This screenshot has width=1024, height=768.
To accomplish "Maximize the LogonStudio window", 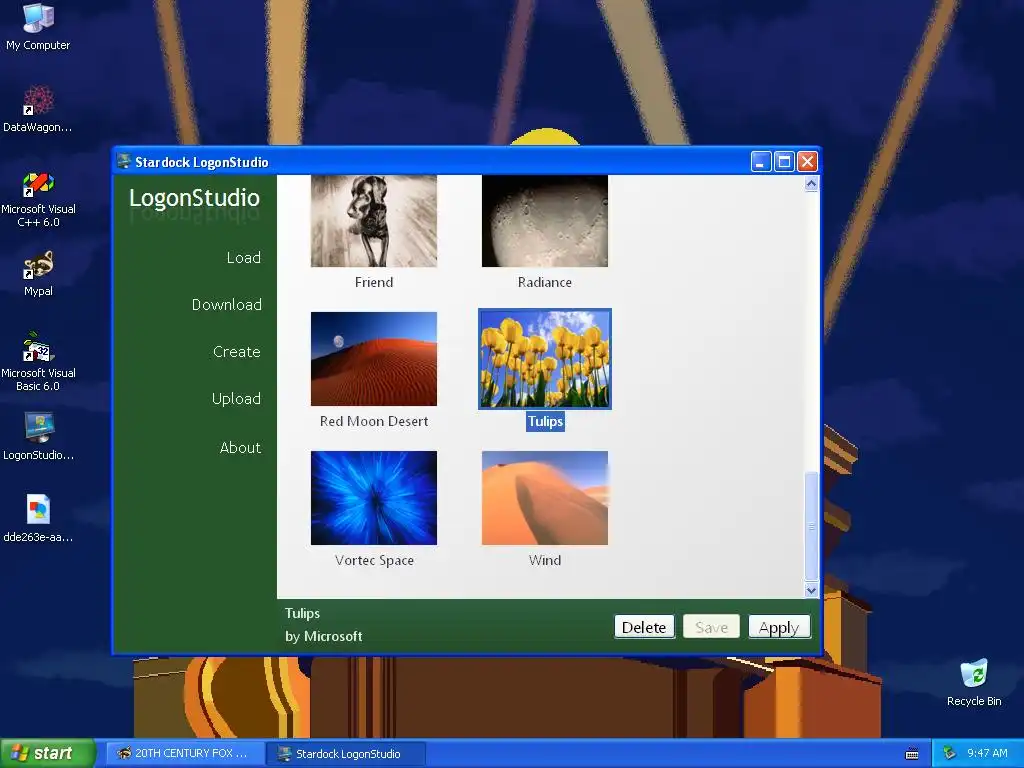I will [x=784, y=161].
